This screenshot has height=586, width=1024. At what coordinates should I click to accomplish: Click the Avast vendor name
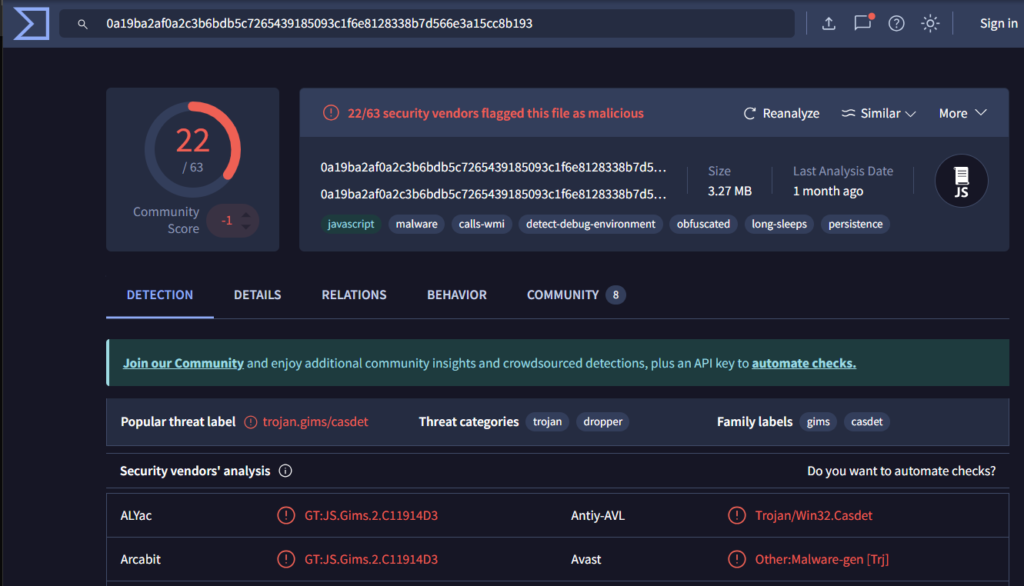(x=586, y=559)
